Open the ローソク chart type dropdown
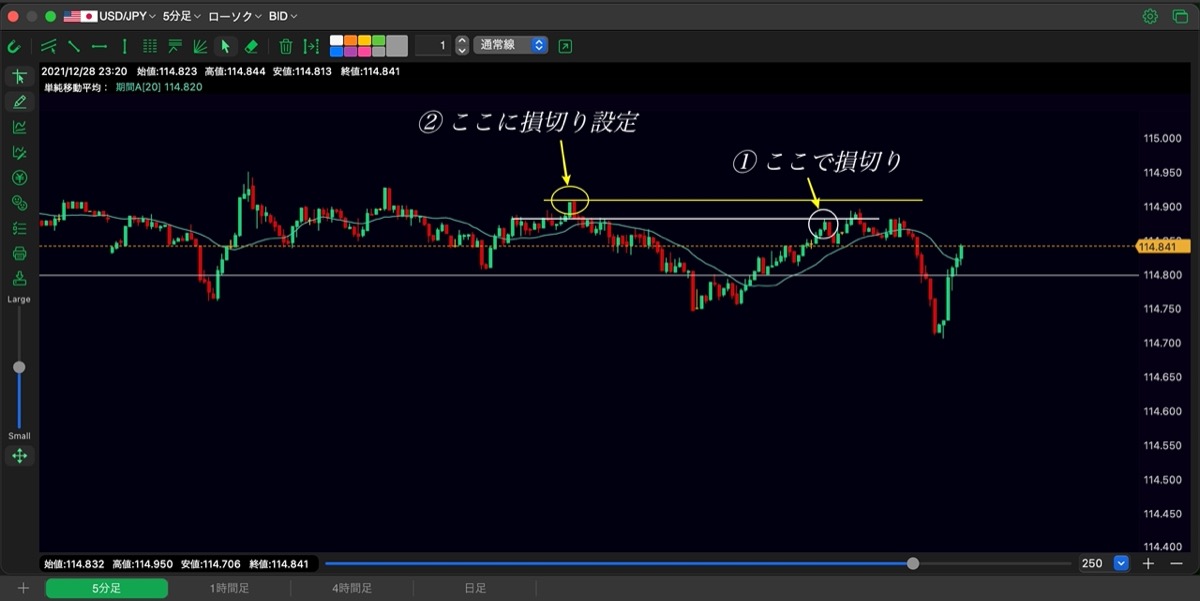The height and width of the screenshot is (601, 1200). [x=235, y=16]
